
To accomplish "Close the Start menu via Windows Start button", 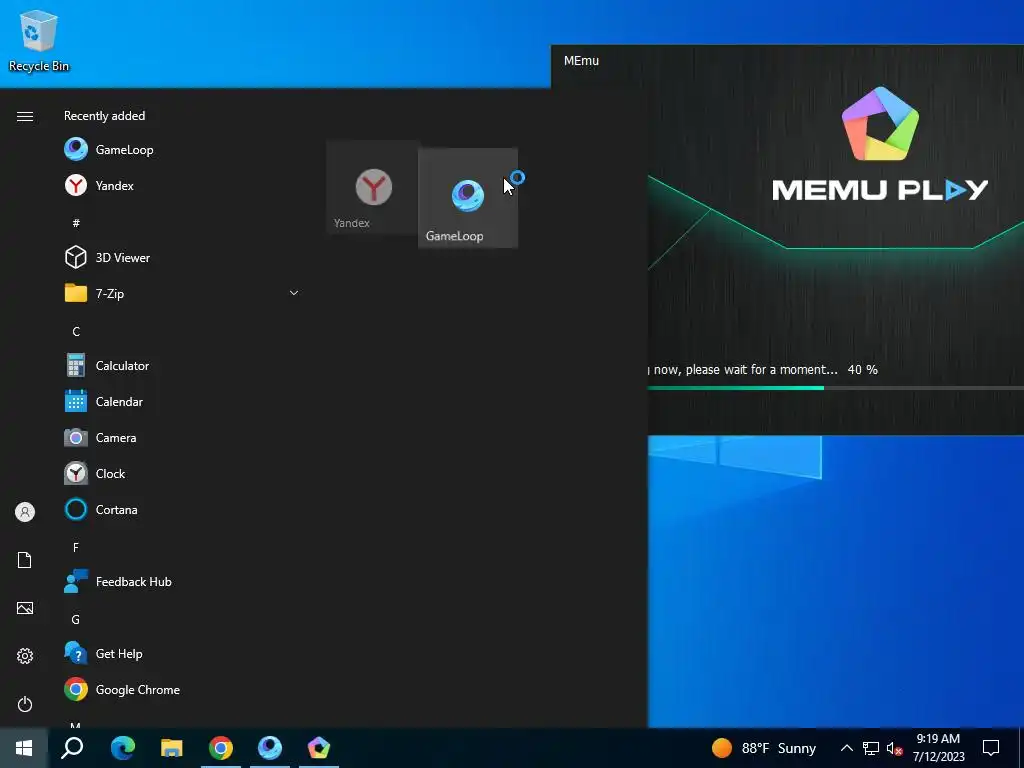I will [24, 748].
